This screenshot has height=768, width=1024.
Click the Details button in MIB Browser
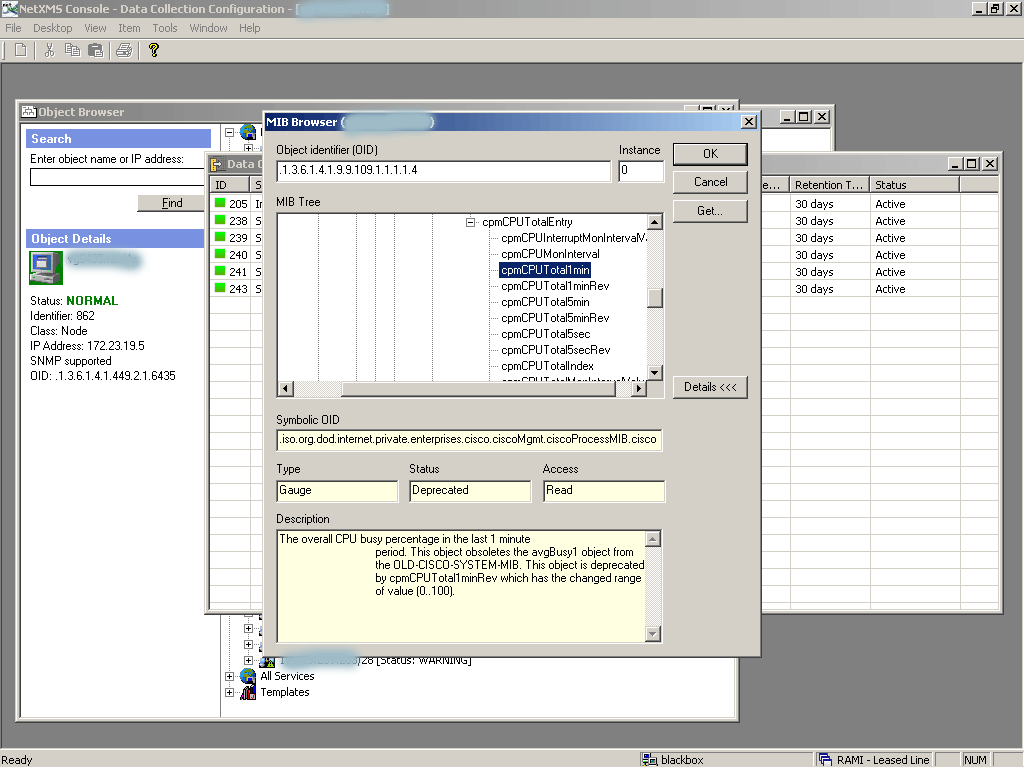710,387
